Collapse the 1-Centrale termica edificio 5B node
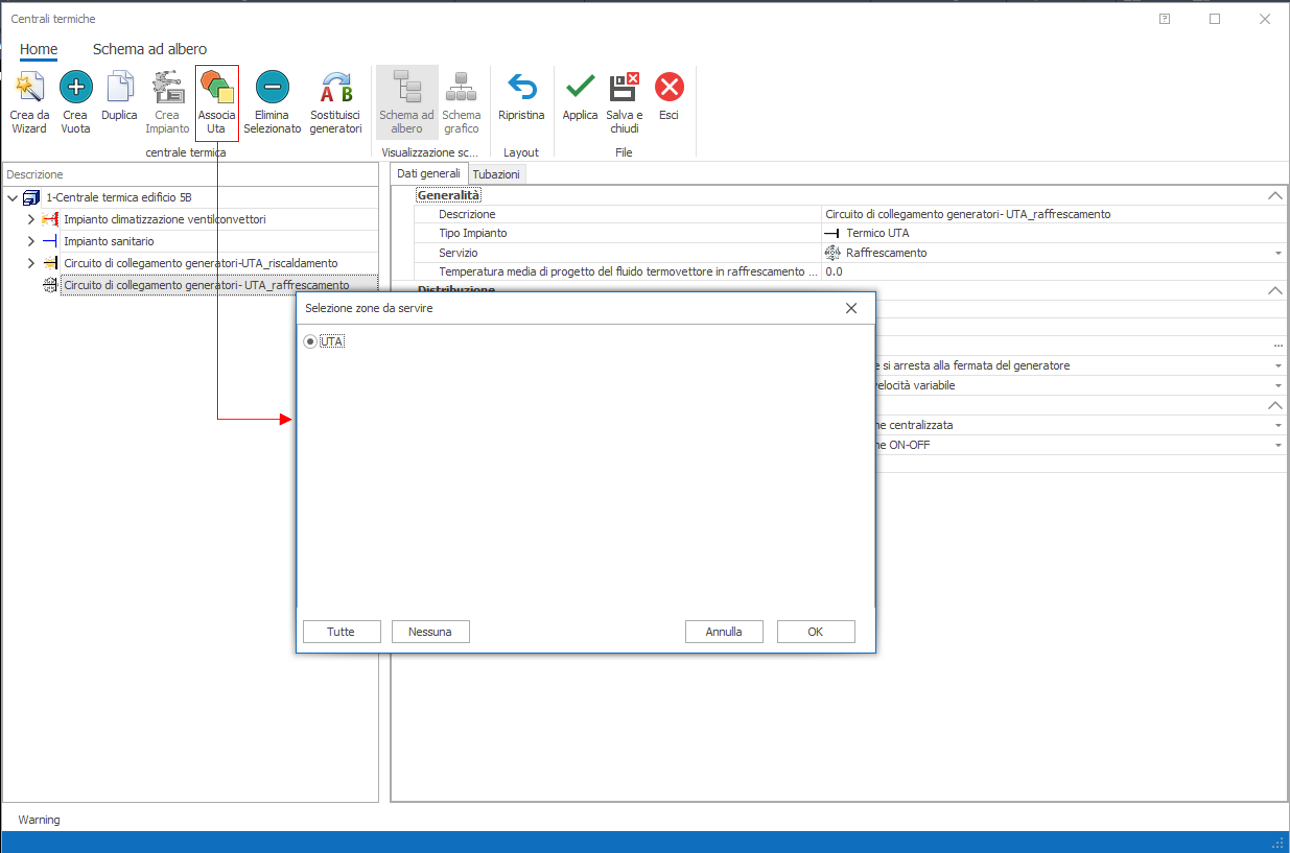Screen dimensions: 1290x853 (13, 198)
